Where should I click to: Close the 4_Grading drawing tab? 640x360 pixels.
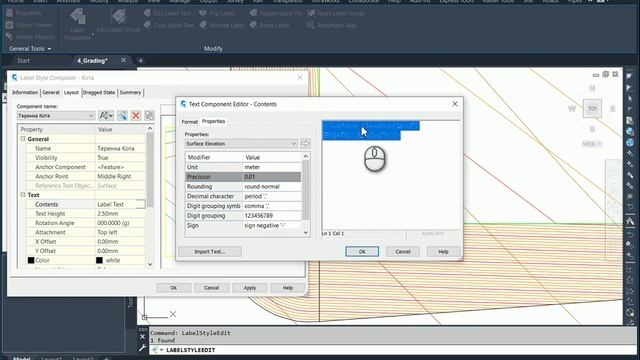tap(123, 60)
